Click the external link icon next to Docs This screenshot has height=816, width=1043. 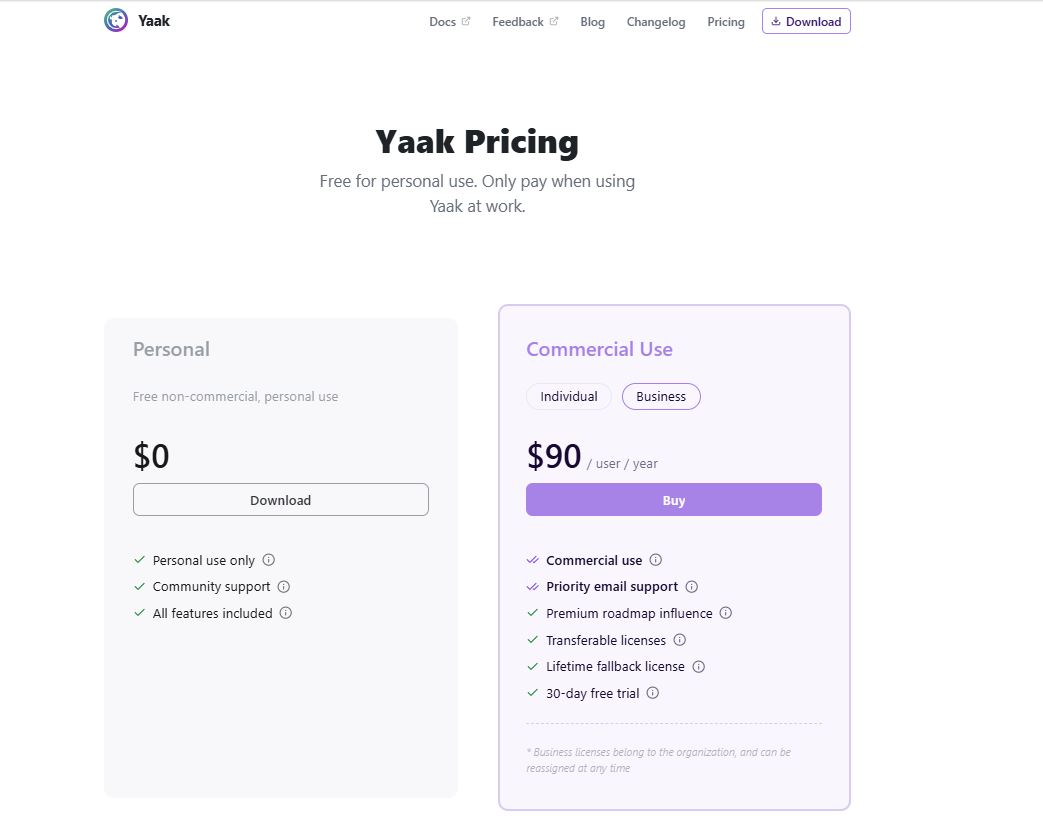pyautogui.click(x=466, y=20)
